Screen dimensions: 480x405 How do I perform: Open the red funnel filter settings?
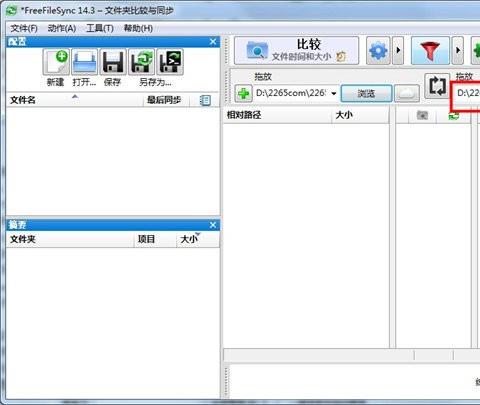click(x=430, y=51)
